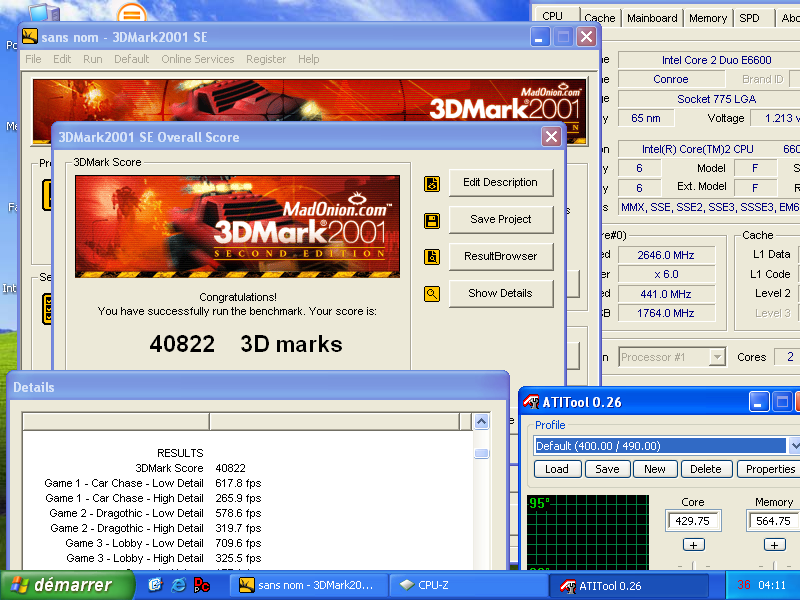Open Internet Explorer from quick launch
The width and height of the screenshot is (800, 600).
pyautogui.click(x=178, y=585)
